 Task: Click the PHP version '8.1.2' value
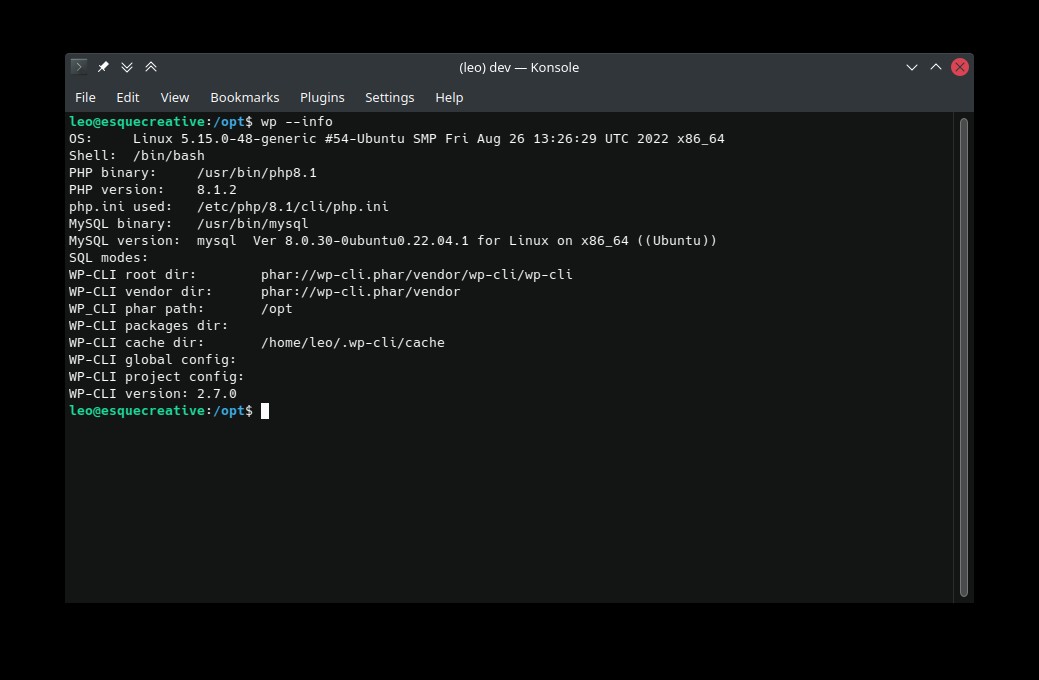tap(217, 190)
